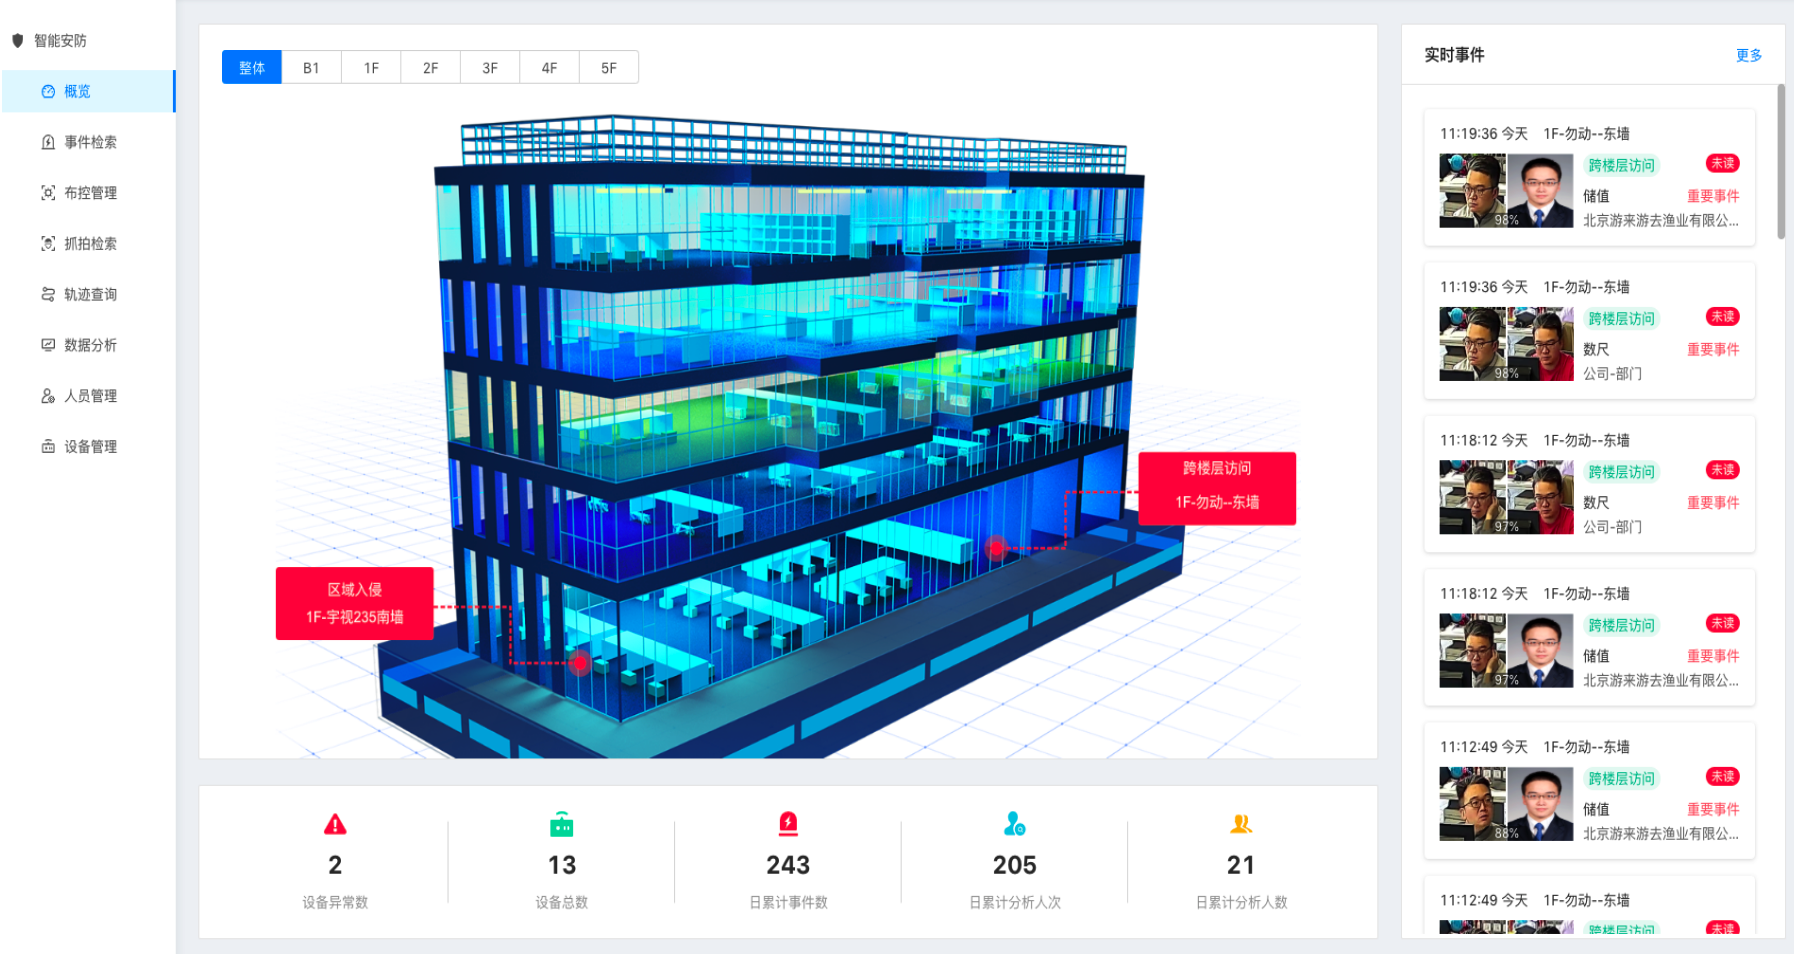Select the 整体 building view tab
Image resolution: width=1794 pixels, height=954 pixels.
tap(252, 68)
